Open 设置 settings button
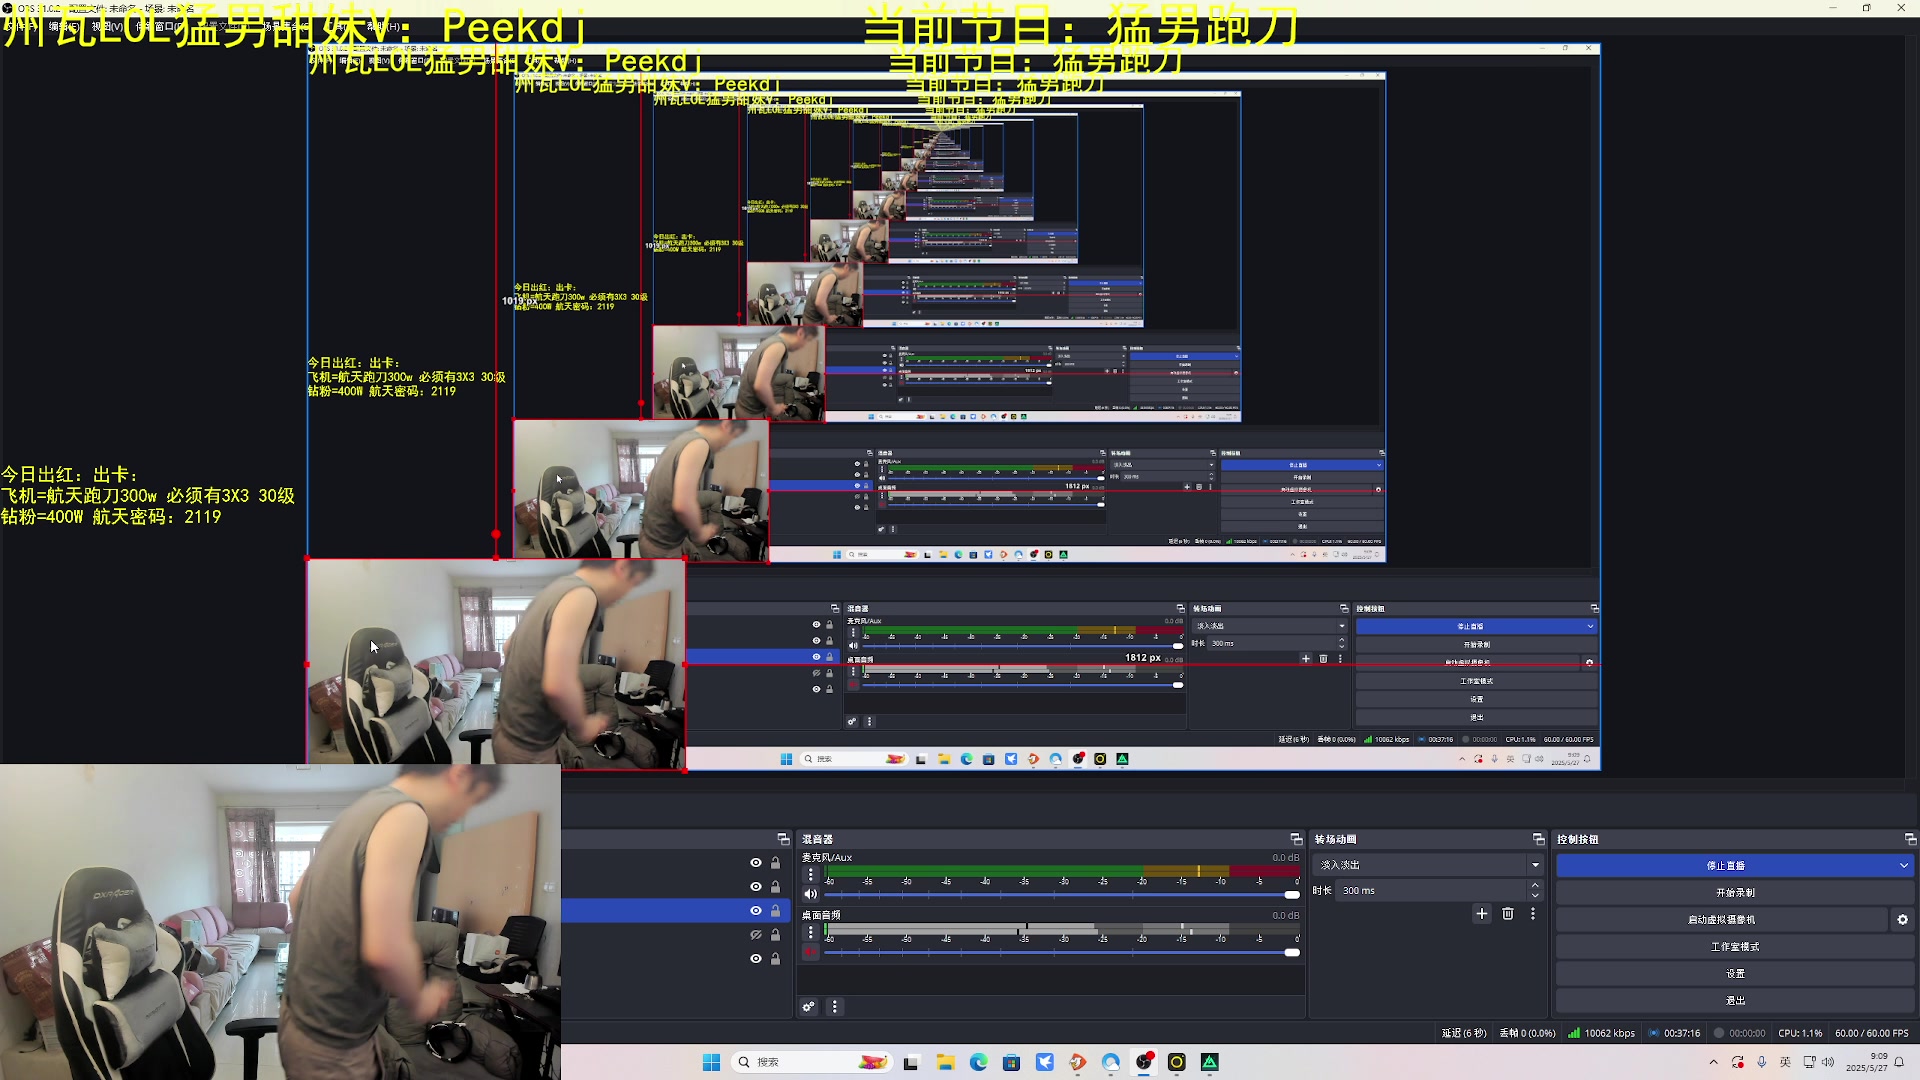 pyautogui.click(x=1735, y=974)
